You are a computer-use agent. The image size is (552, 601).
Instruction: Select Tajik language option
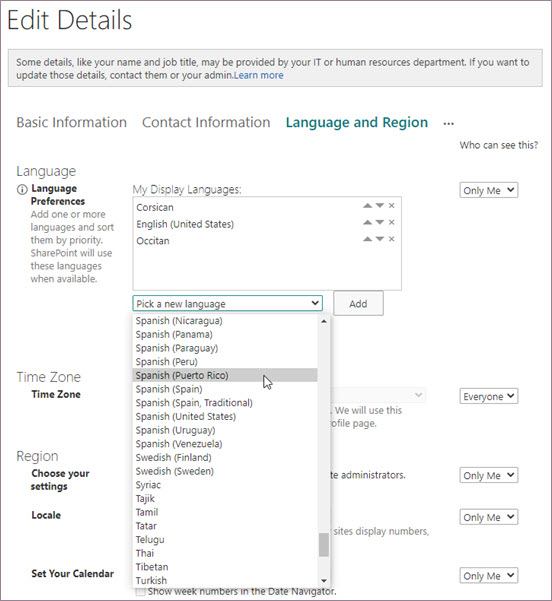(225, 499)
